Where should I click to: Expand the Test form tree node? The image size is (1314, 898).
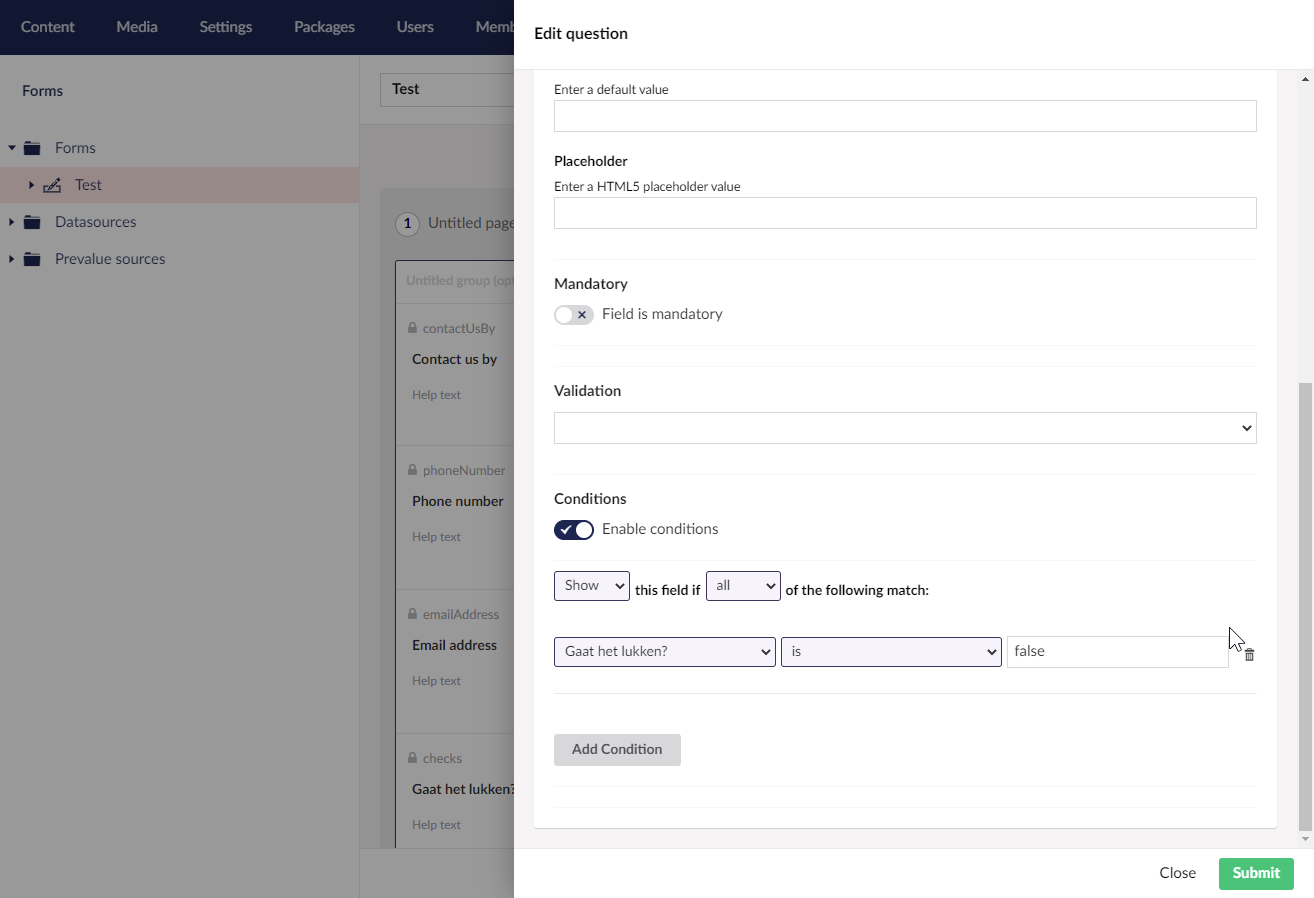coord(29,185)
